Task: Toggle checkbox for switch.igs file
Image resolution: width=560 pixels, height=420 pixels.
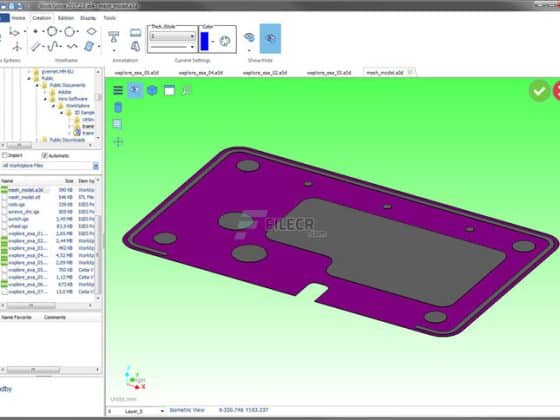Action: 4,219
